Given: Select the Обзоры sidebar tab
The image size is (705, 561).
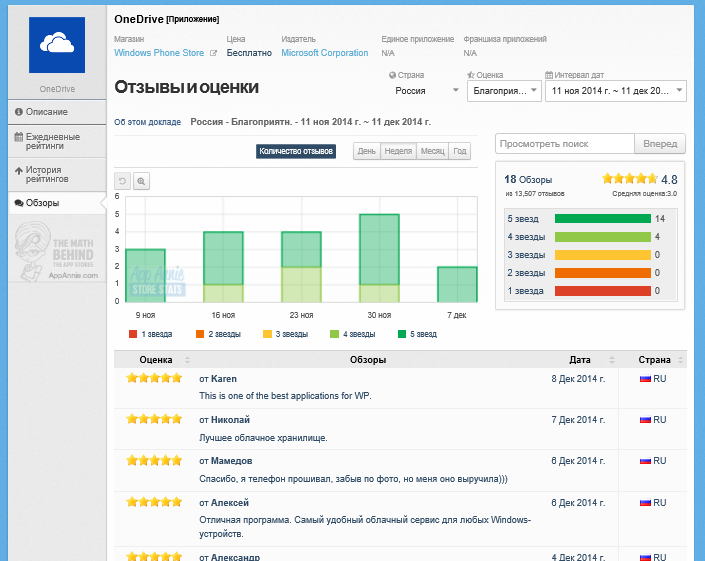Looking at the screenshot, I should pyautogui.click(x=57, y=203).
